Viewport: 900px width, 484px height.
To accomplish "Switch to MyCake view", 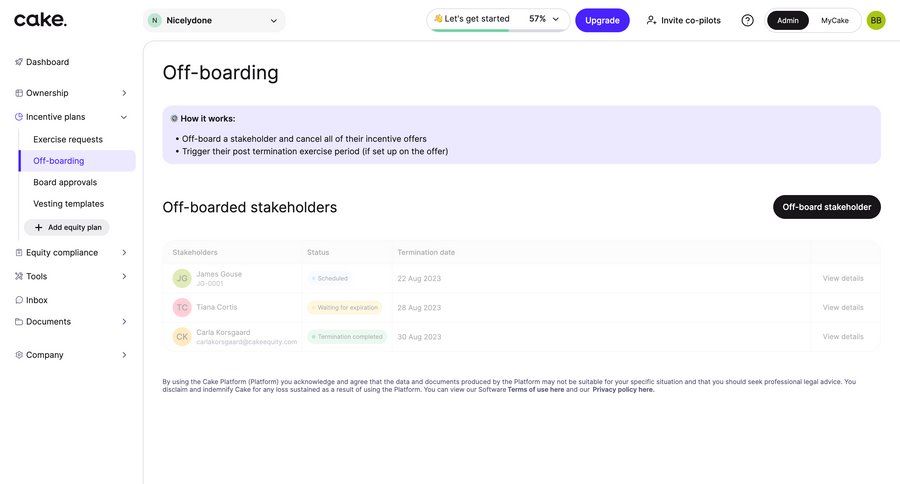I will click(835, 20).
